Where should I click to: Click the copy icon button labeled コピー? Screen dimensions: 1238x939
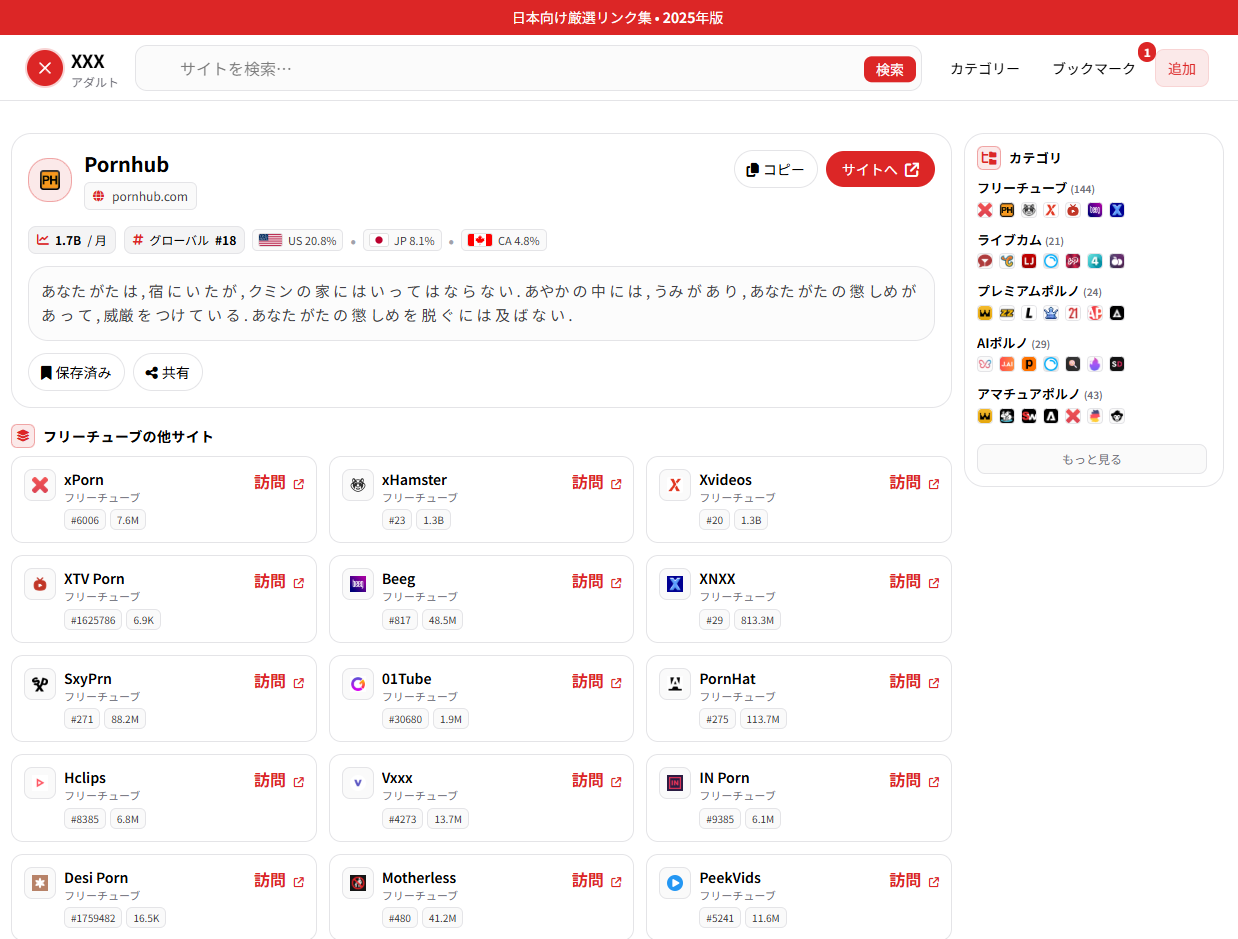click(775, 169)
